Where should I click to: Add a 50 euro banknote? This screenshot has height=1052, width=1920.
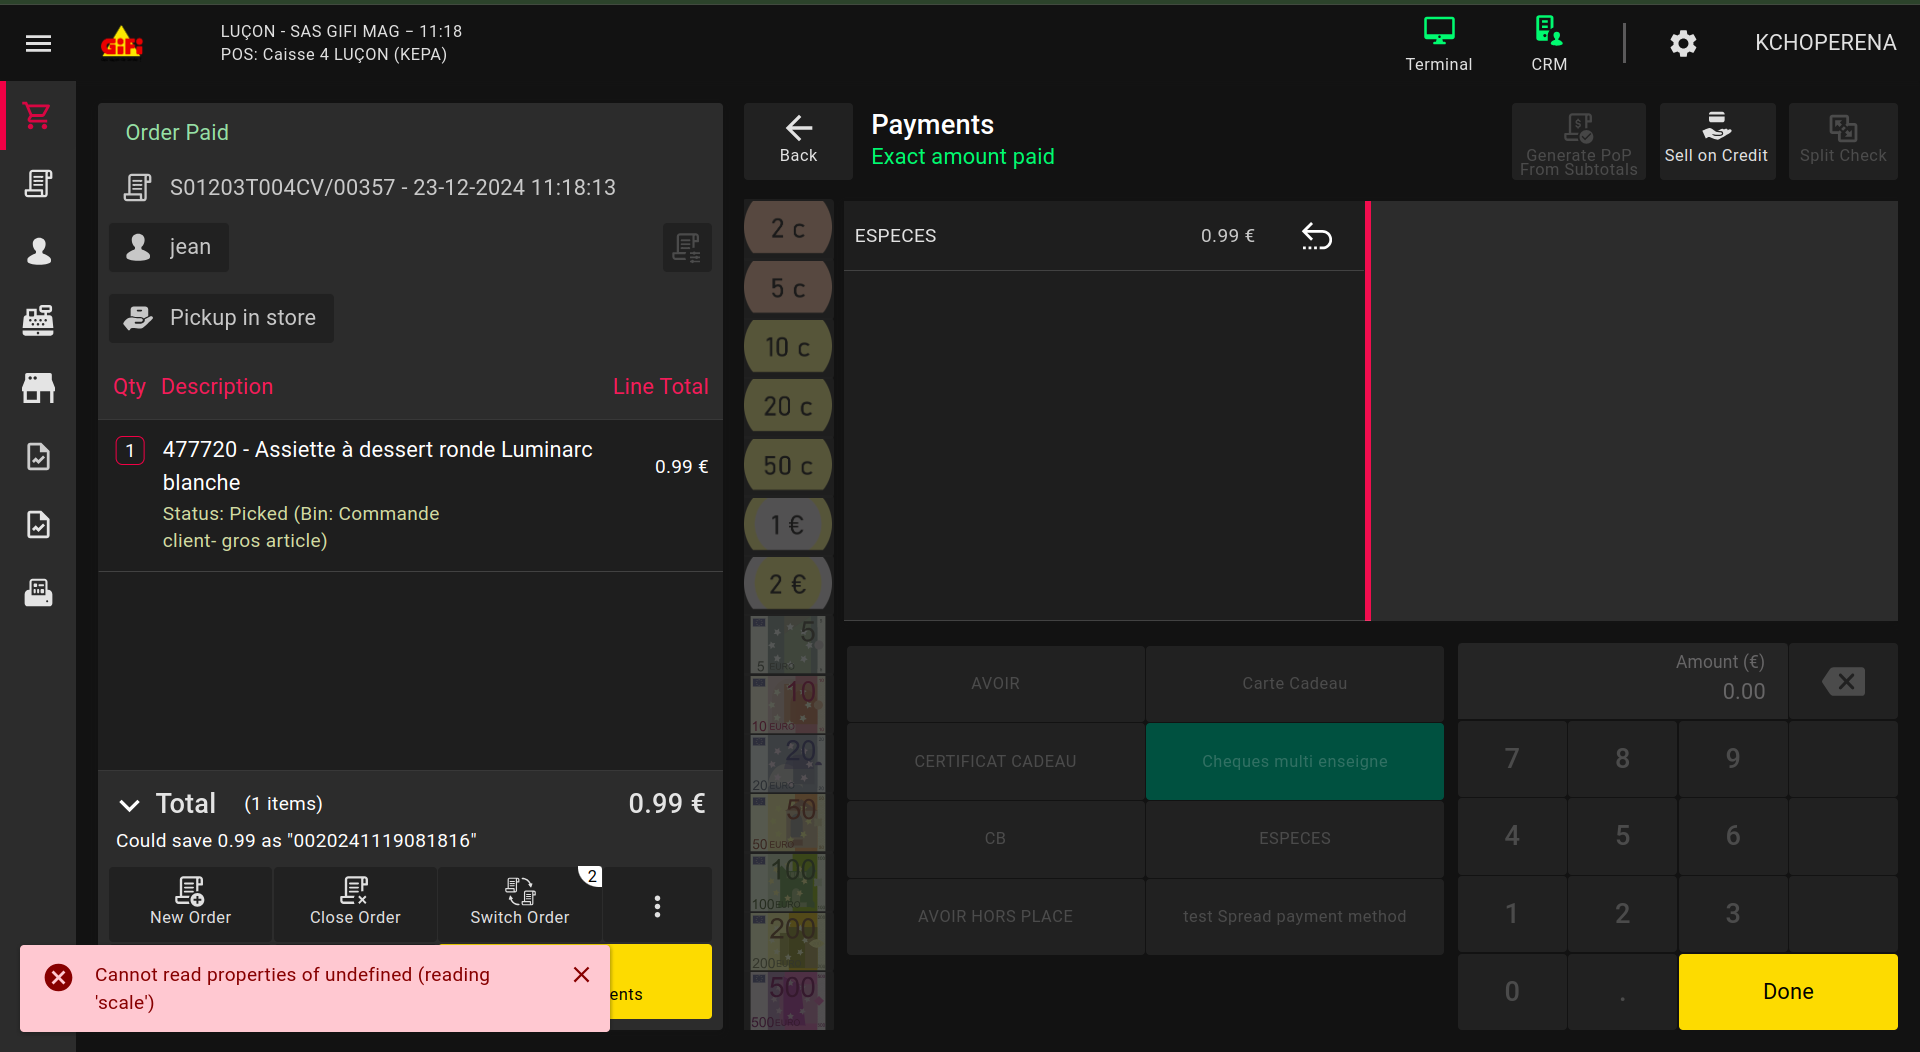[x=788, y=822]
